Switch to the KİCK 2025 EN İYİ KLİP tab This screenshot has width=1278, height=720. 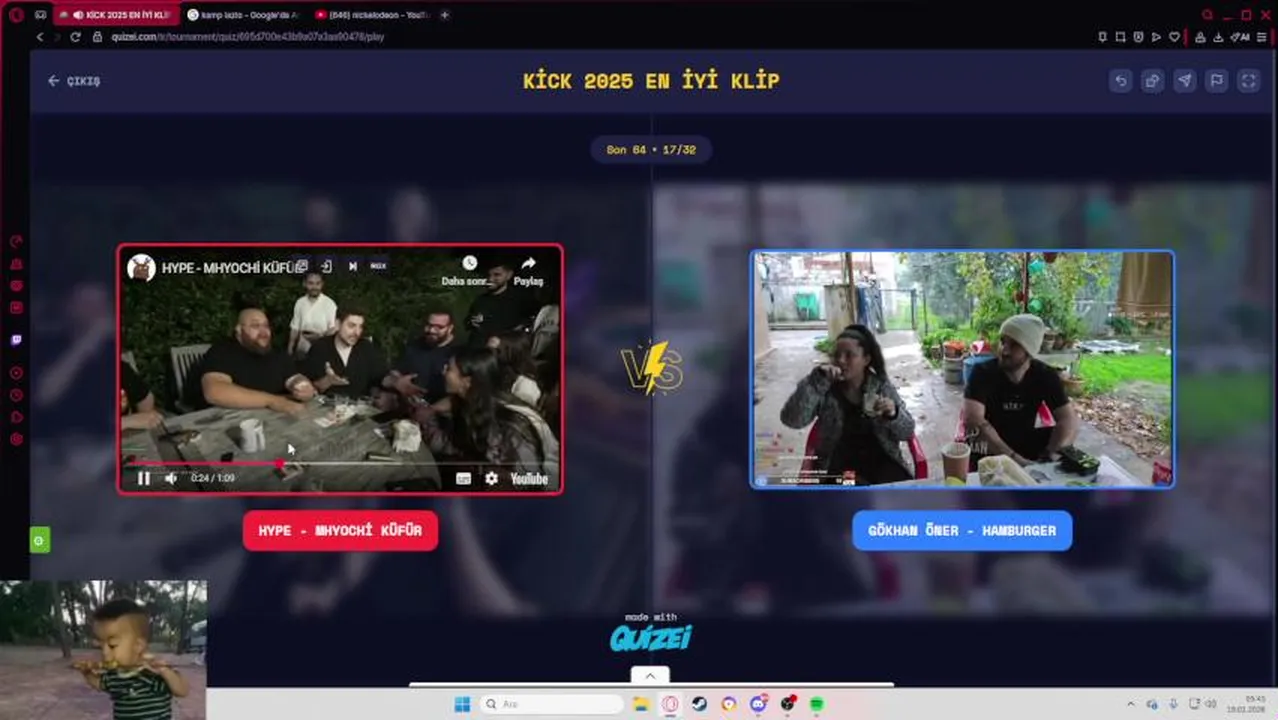(118, 15)
